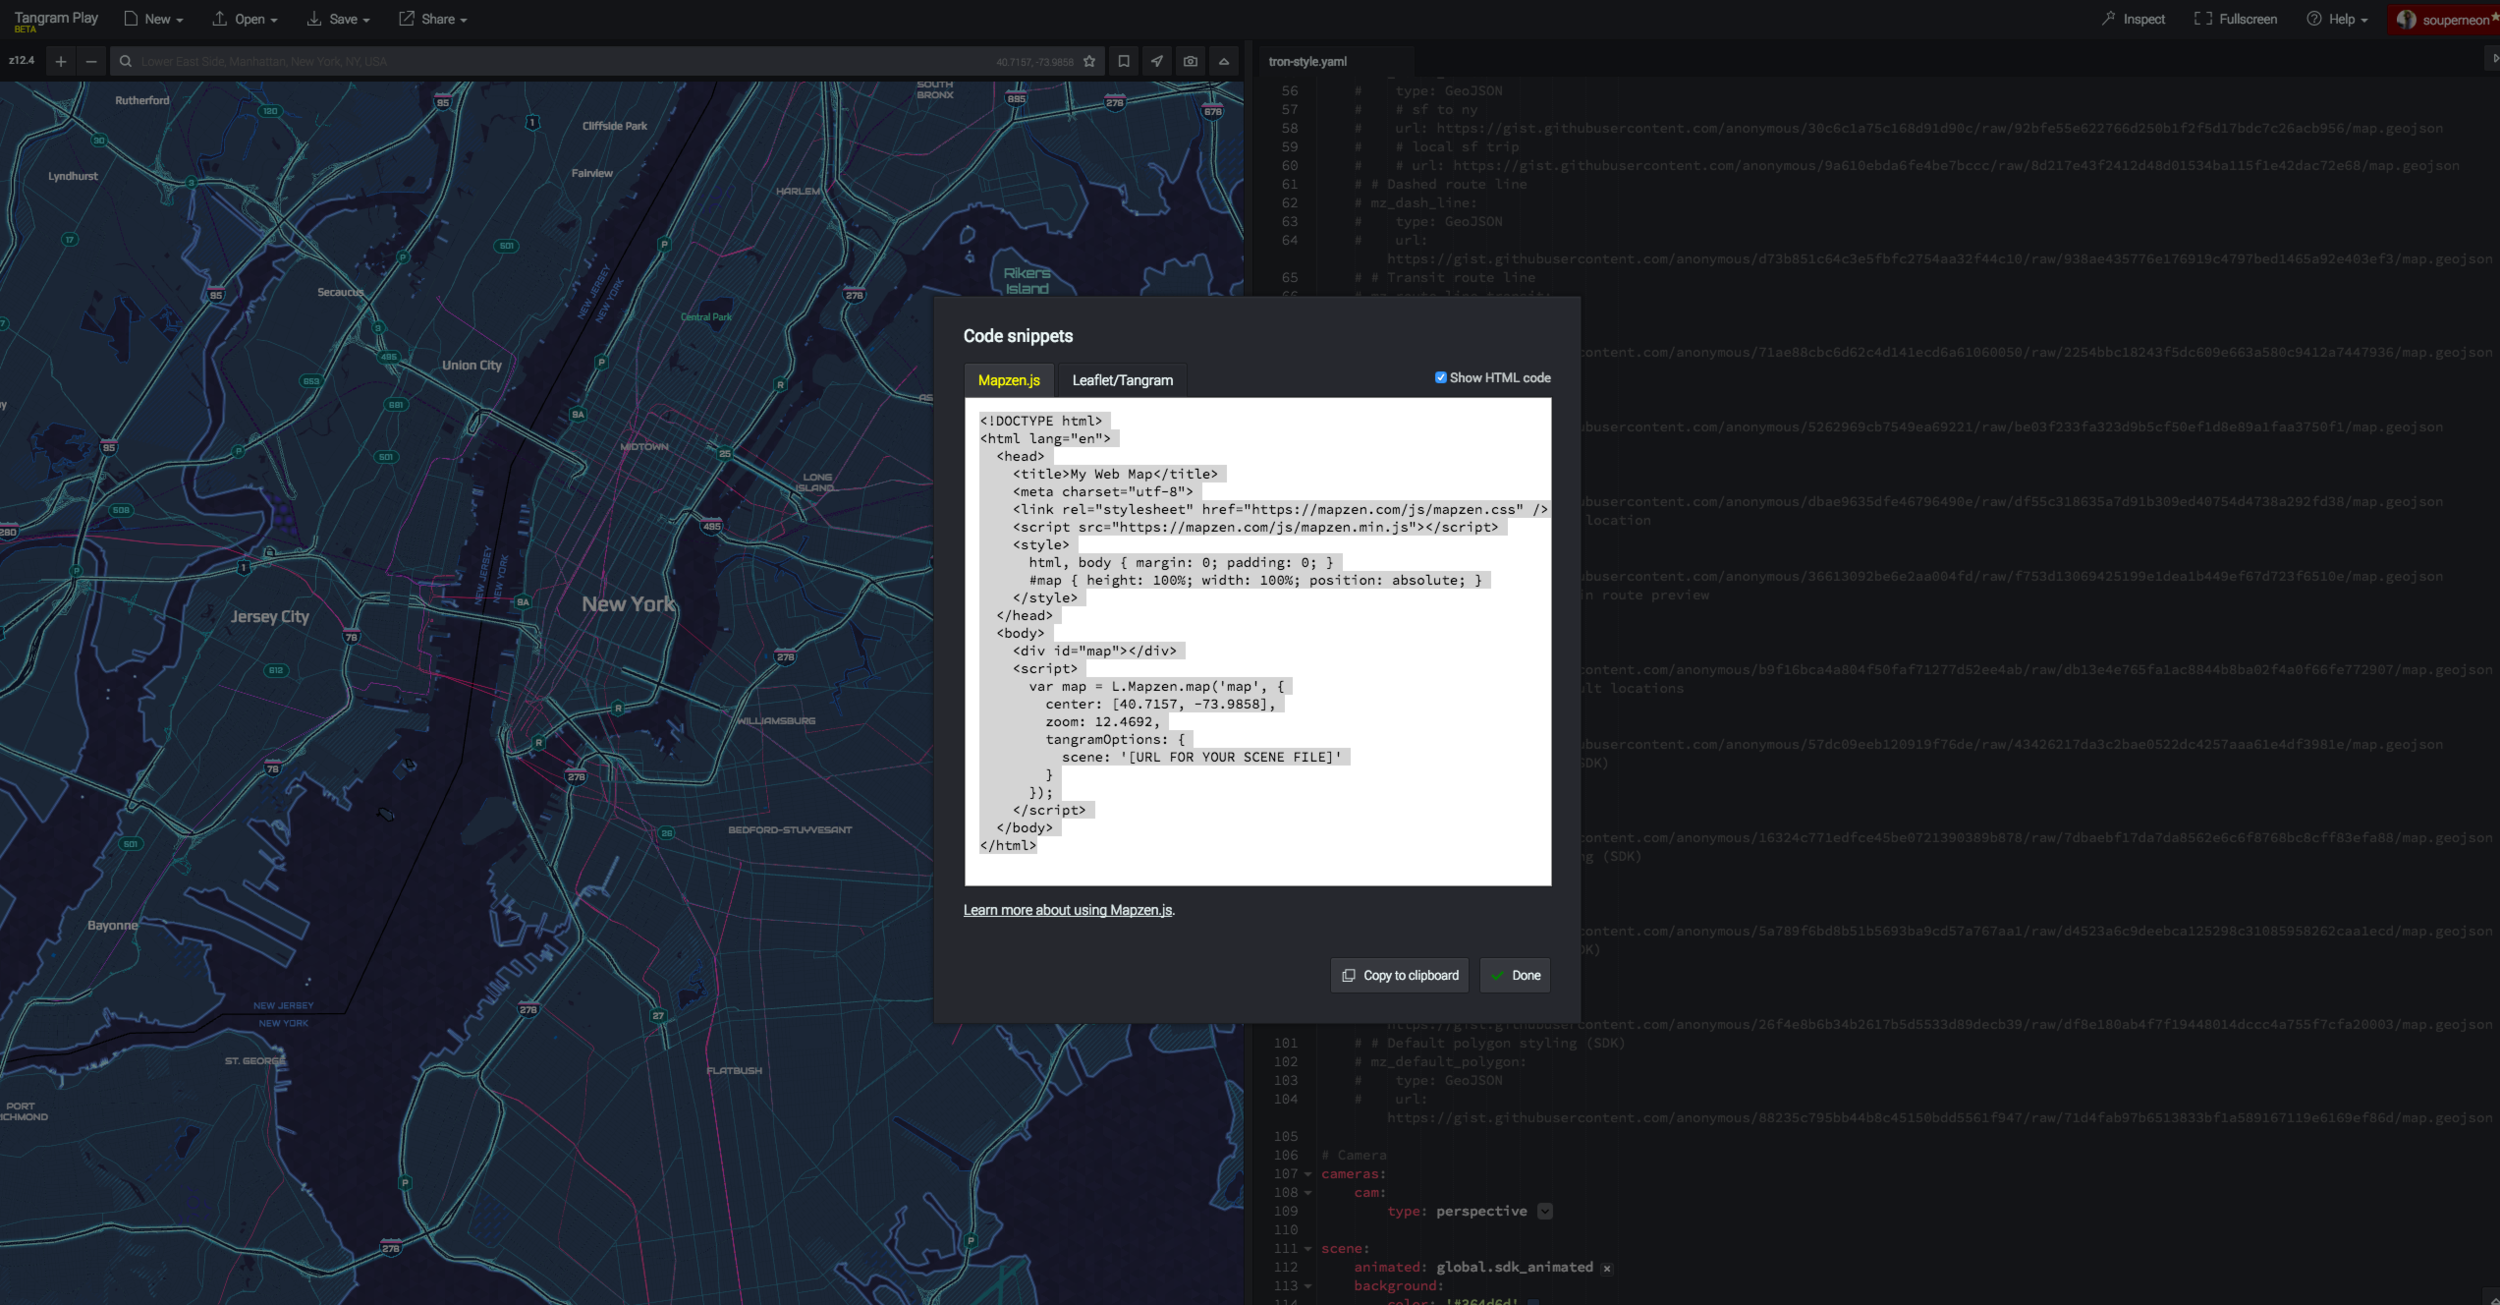Click the Bayonne label on the map

click(x=112, y=926)
